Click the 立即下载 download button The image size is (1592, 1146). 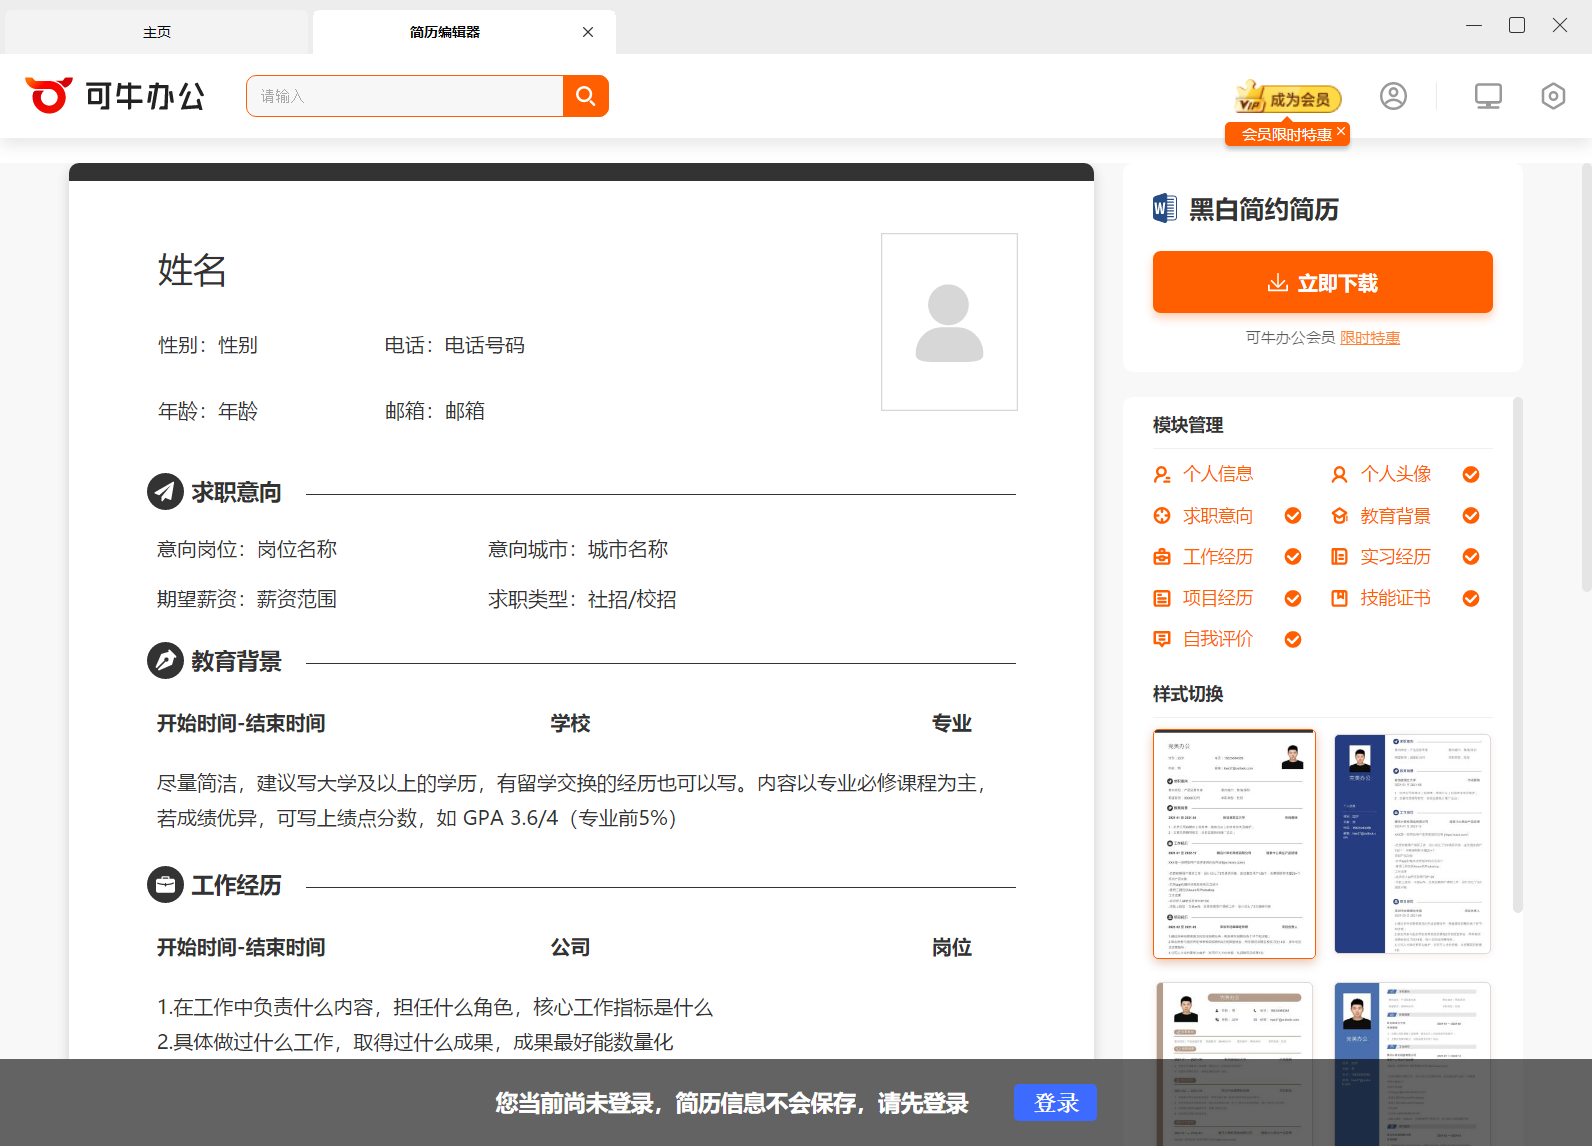click(x=1322, y=282)
